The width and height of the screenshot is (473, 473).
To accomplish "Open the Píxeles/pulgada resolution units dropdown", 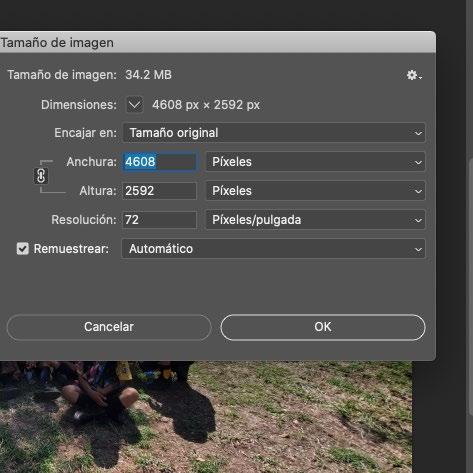I will (315, 220).
